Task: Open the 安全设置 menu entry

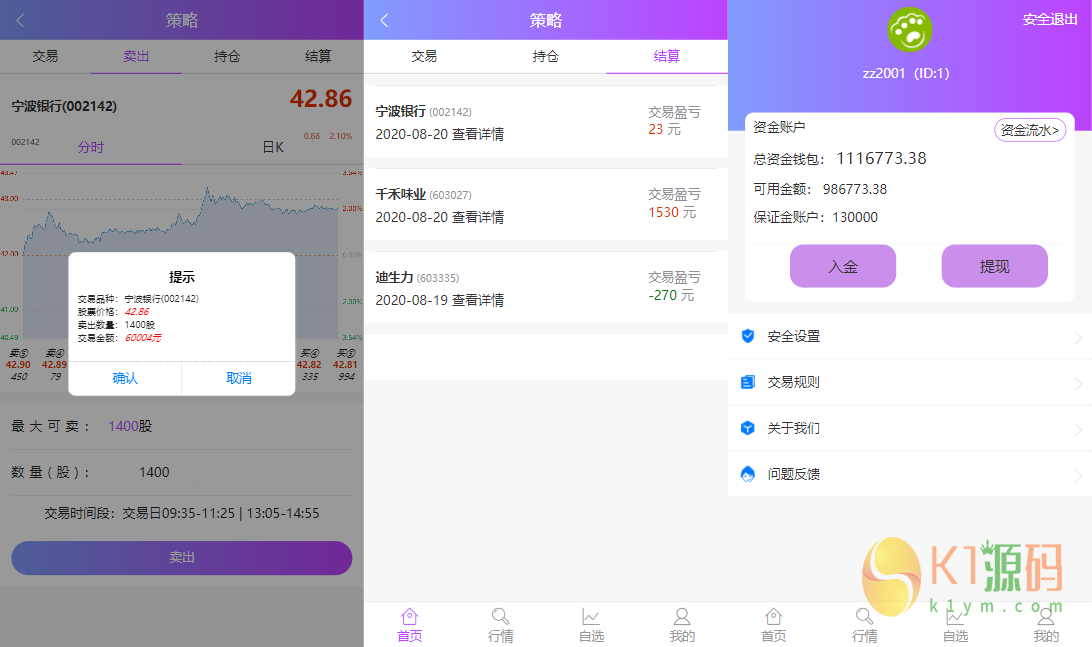Action: tap(910, 336)
